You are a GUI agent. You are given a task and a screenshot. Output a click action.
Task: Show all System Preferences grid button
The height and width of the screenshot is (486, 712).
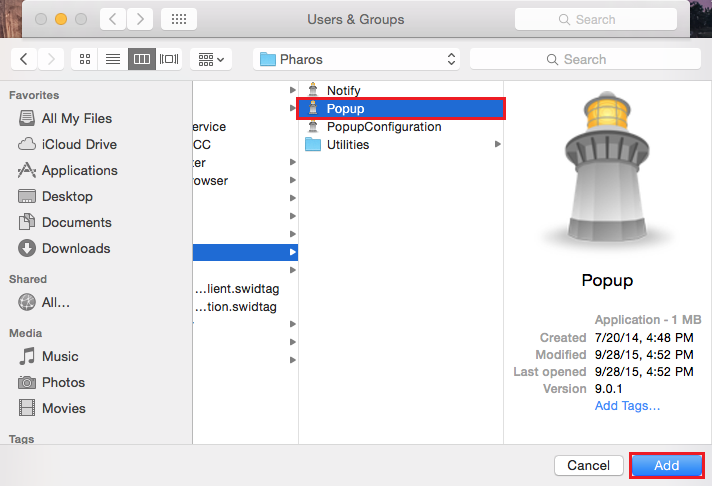[179, 19]
